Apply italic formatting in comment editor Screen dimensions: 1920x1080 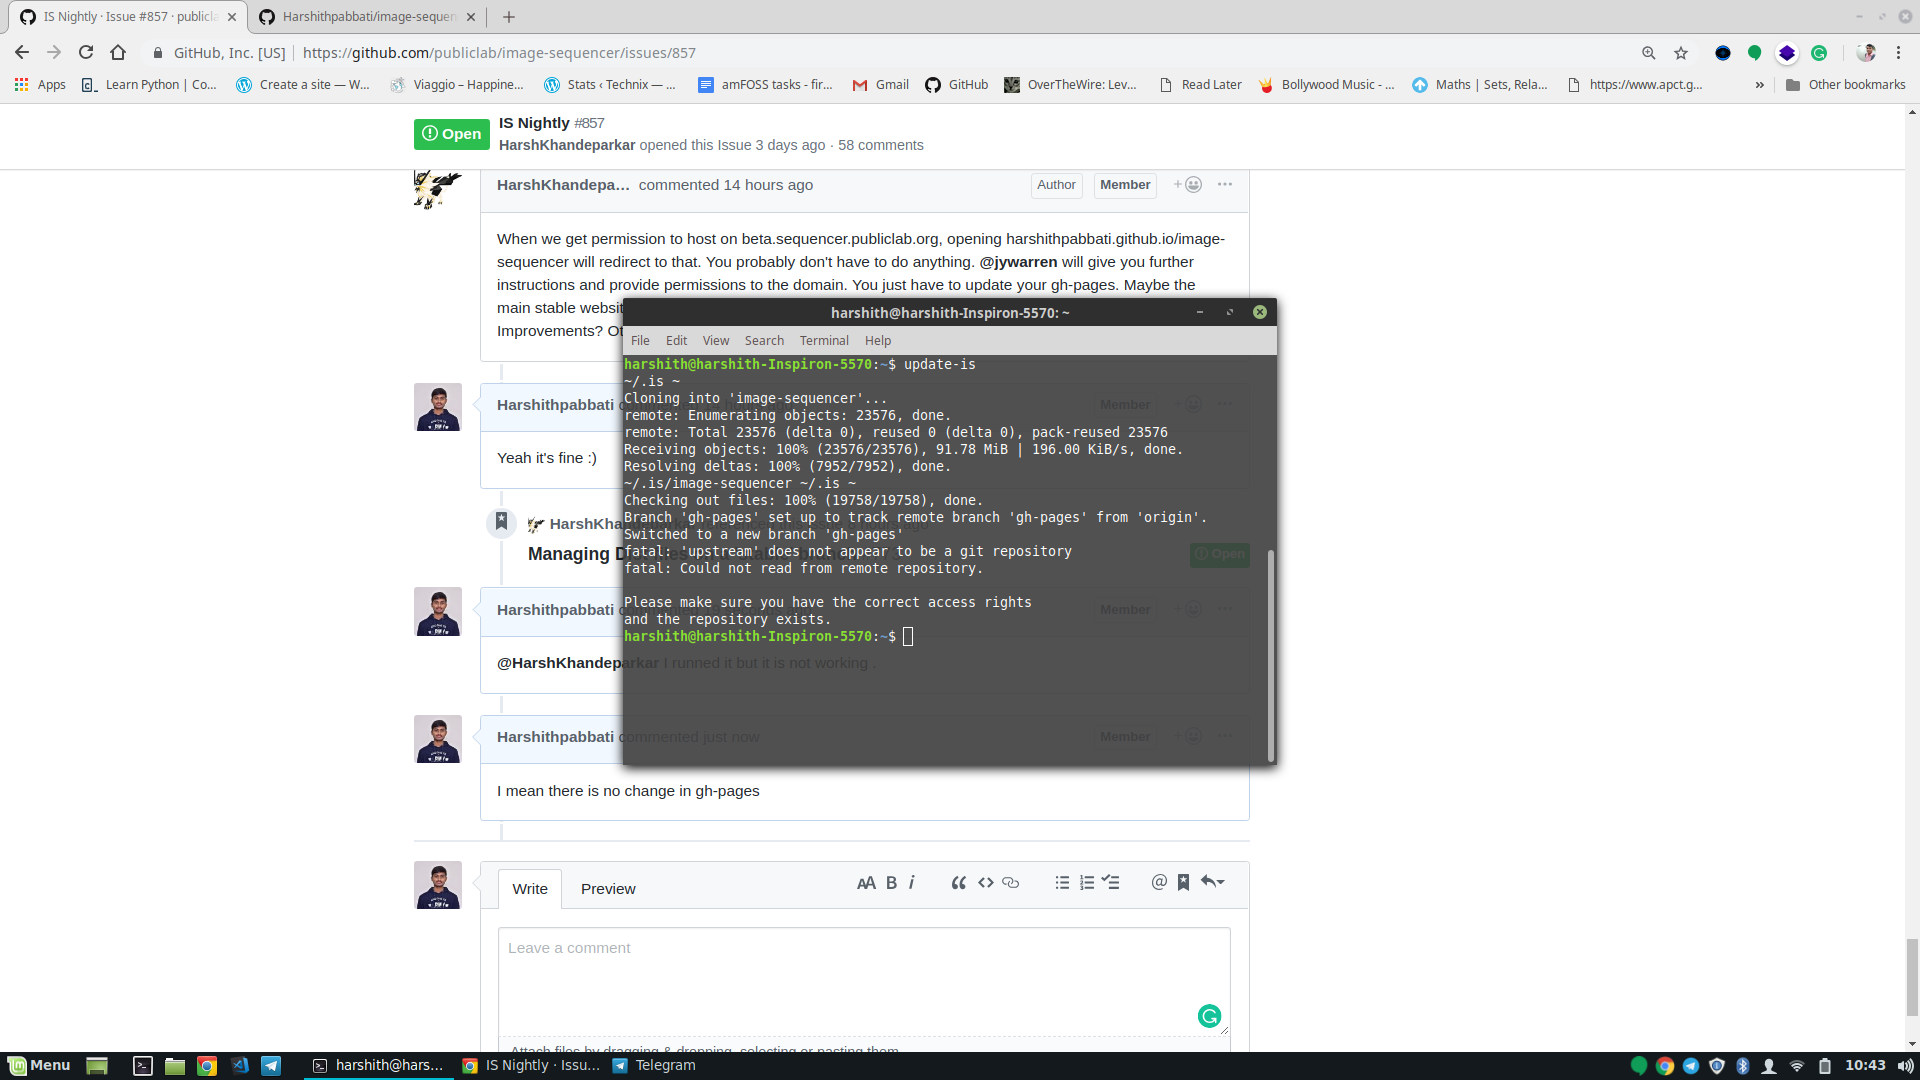click(x=912, y=883)
